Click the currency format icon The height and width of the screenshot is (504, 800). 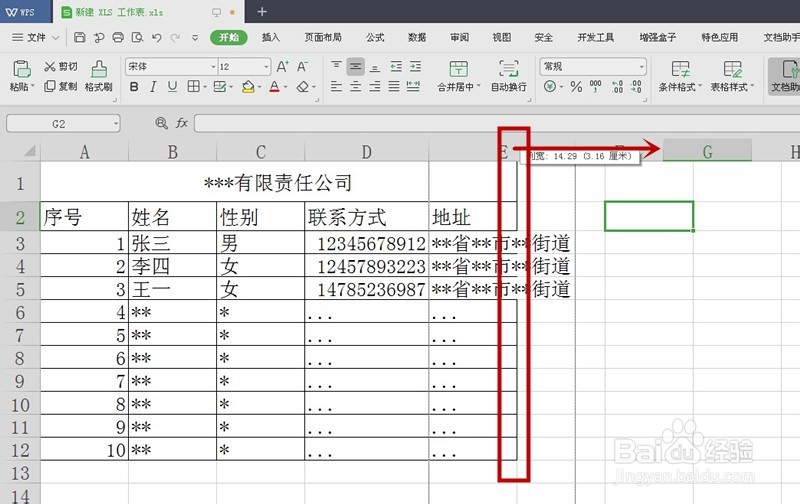tap(550, 87)
